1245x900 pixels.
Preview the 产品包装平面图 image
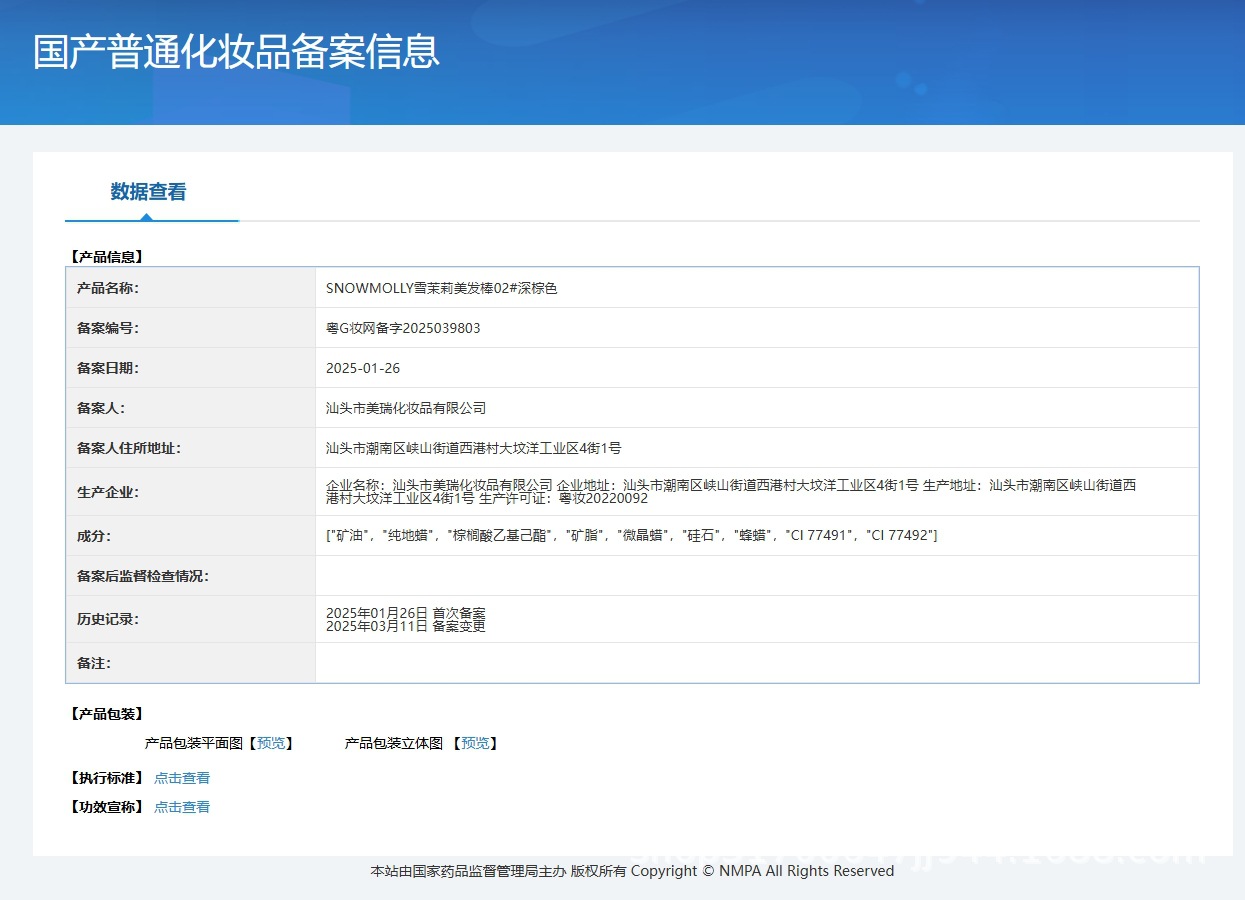(271, 743)
